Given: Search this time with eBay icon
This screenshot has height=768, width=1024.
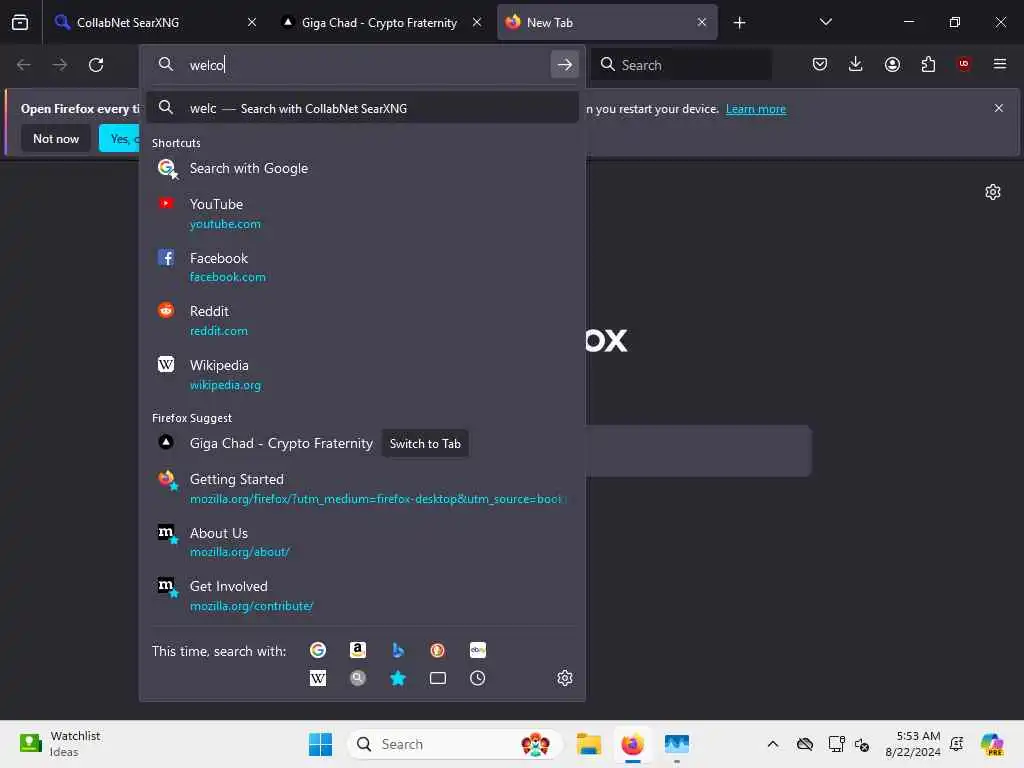Looking at the screenshot, I should [x=477, y=650].
